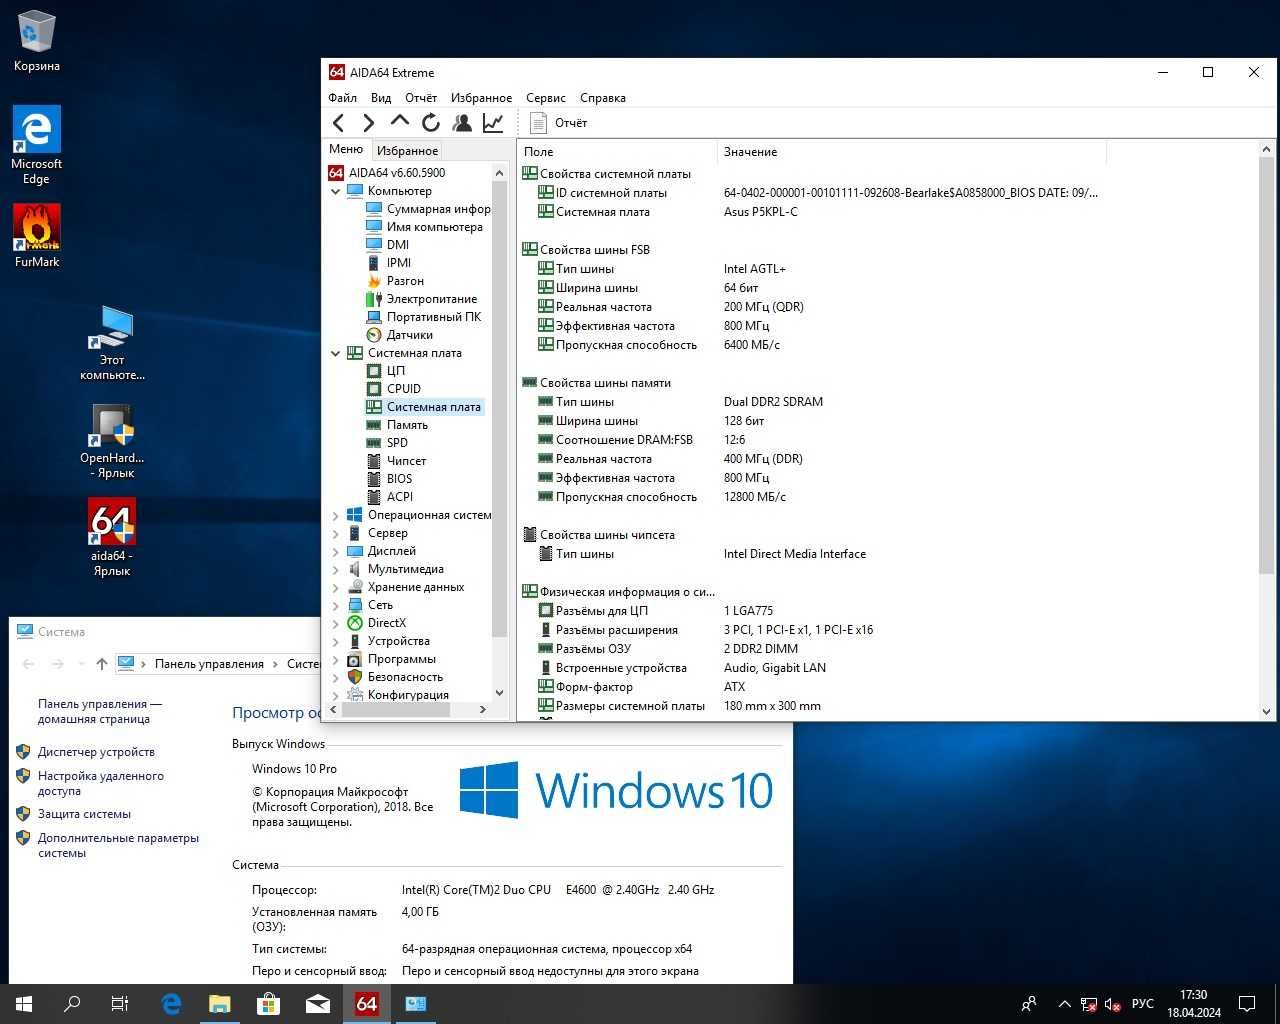Go back with the AIDA64 left arrow
Screen dimensions: 1280x1024
coord(338,123)
